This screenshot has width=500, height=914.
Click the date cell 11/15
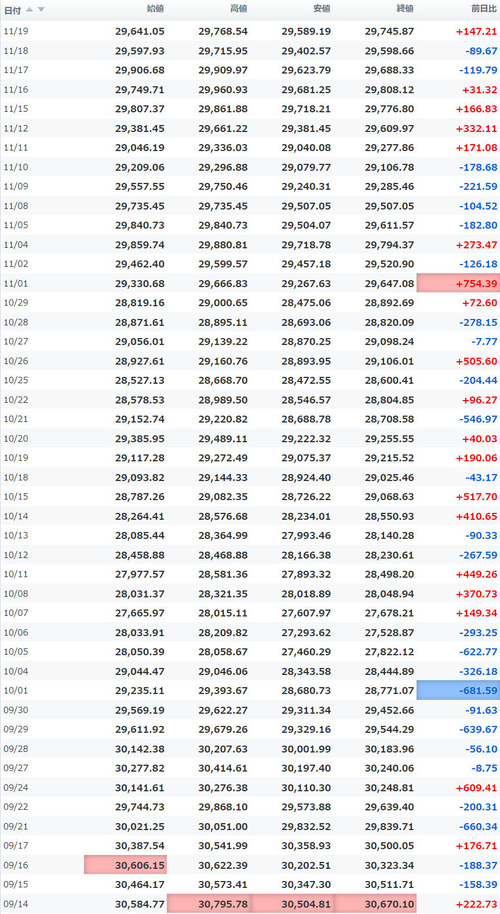pos(16,109)
